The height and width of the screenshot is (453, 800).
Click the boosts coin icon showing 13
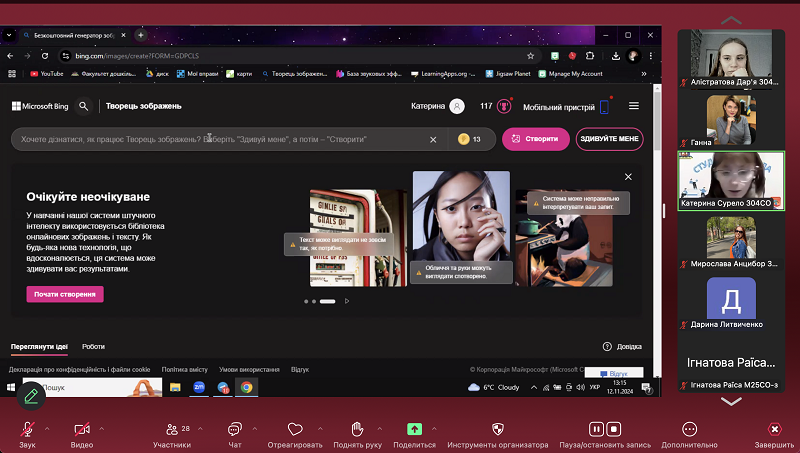[463, 139]
